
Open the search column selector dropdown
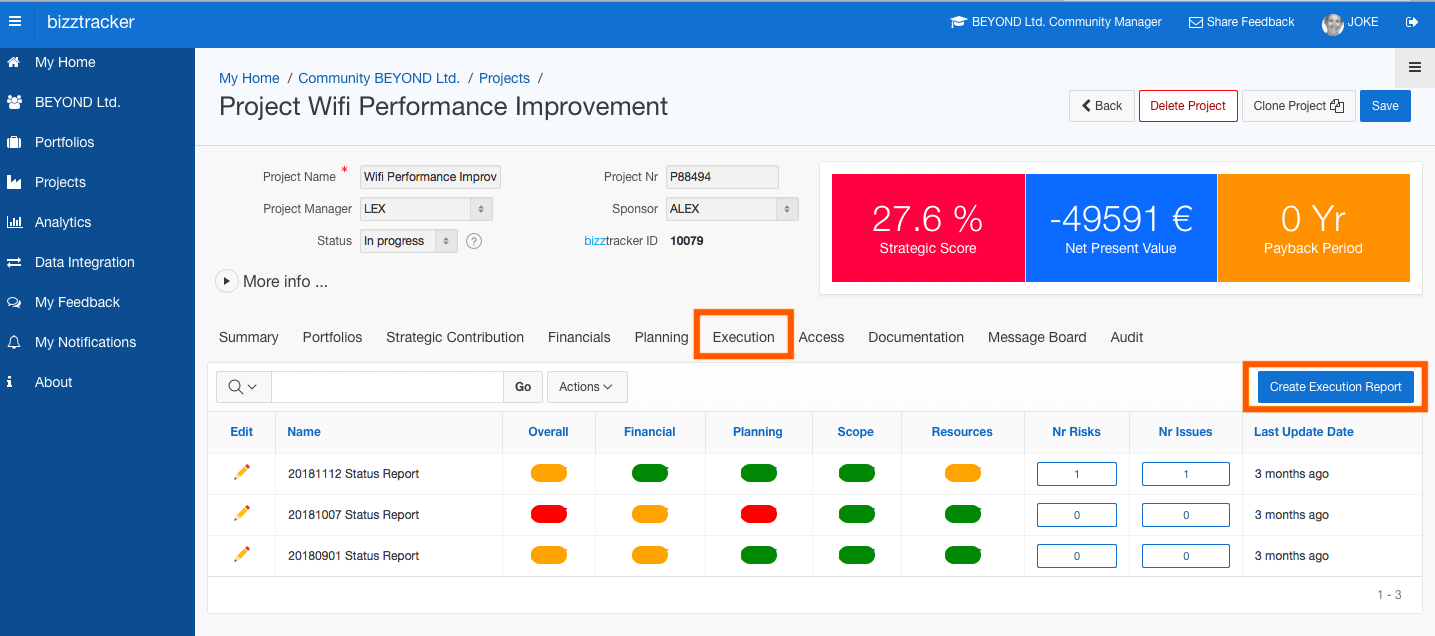click(x=244, y=387)
